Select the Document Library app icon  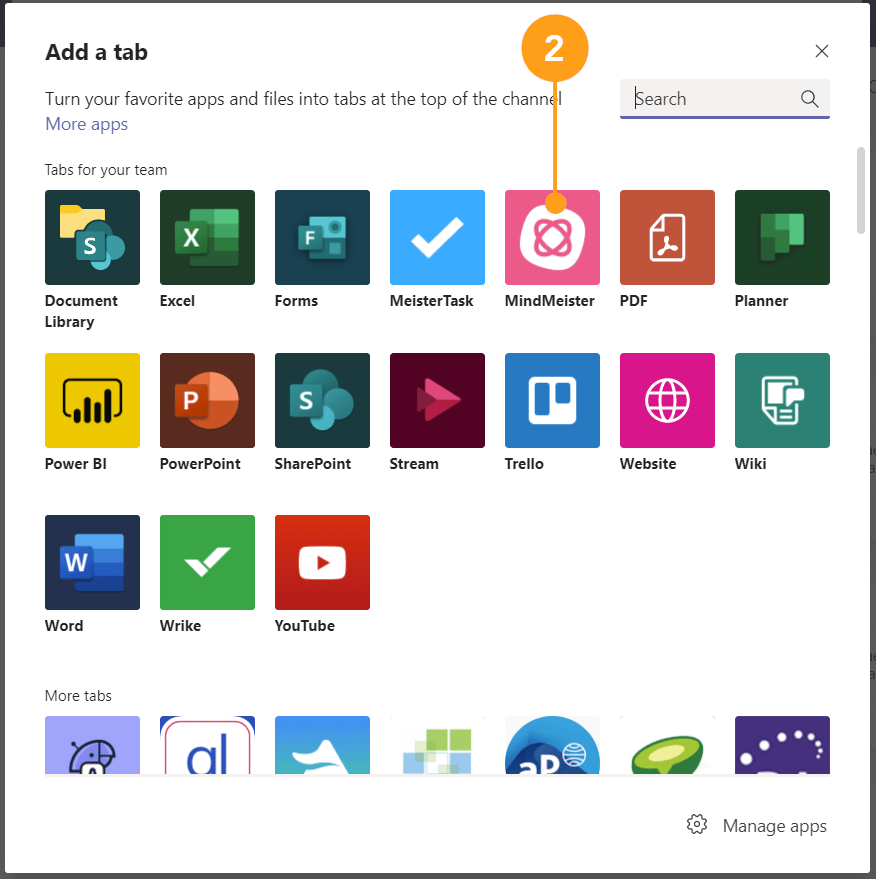tap(92, 237)
